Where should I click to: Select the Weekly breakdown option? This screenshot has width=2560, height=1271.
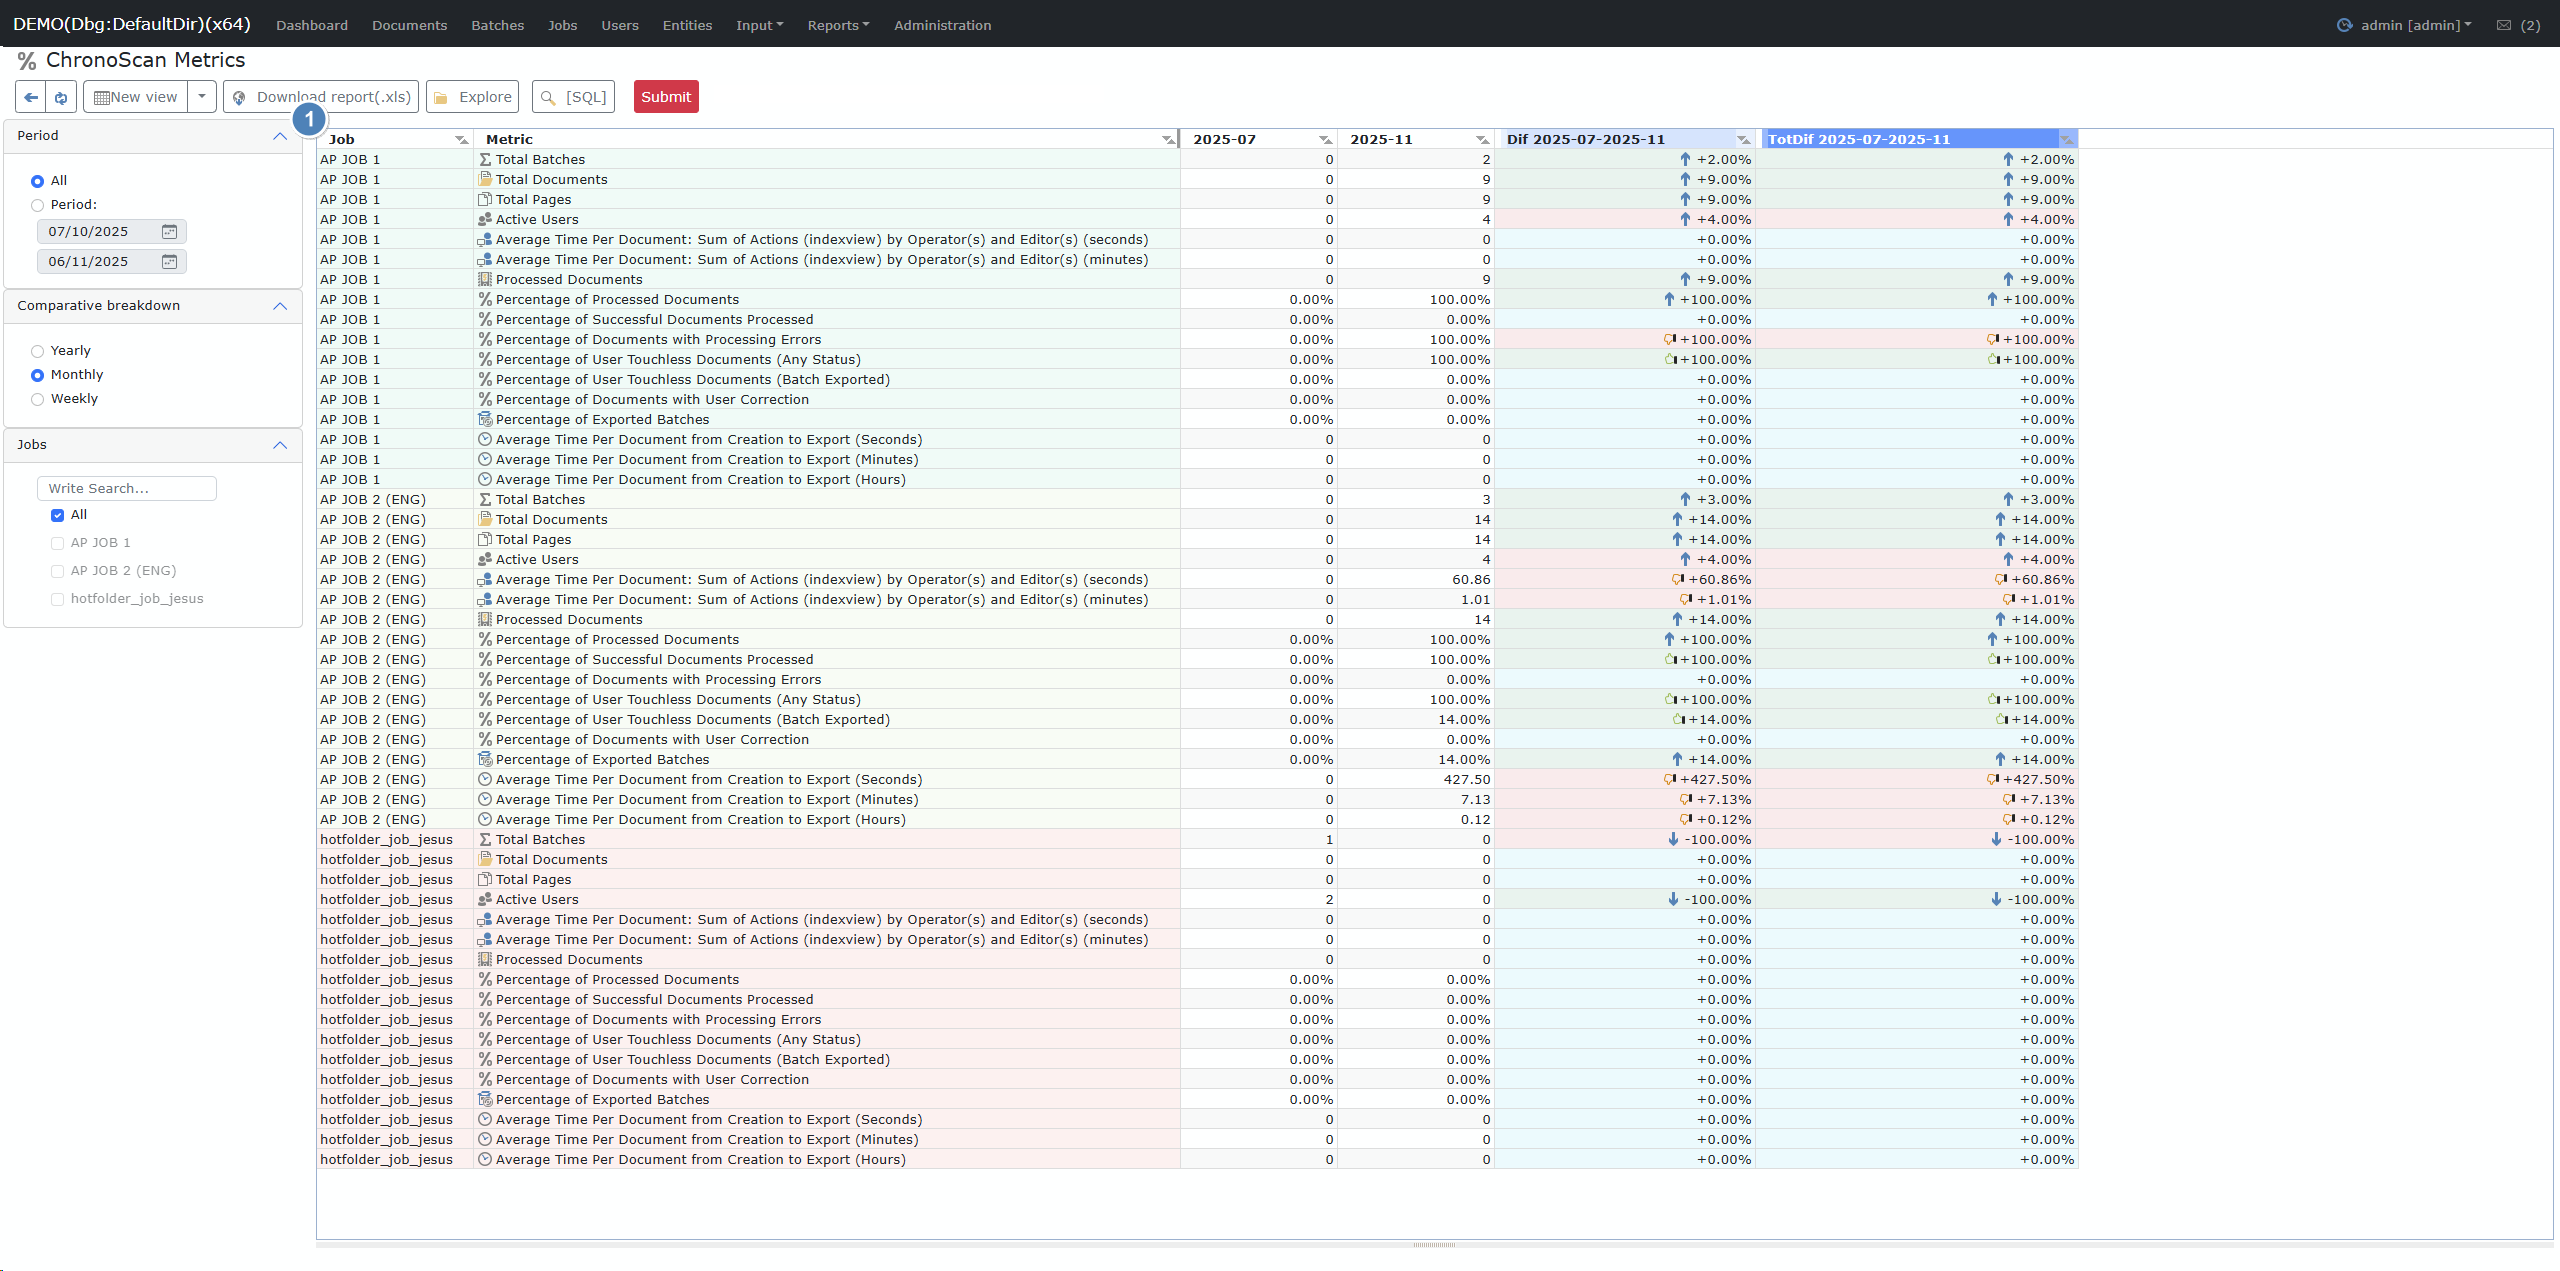pos(38,399)
